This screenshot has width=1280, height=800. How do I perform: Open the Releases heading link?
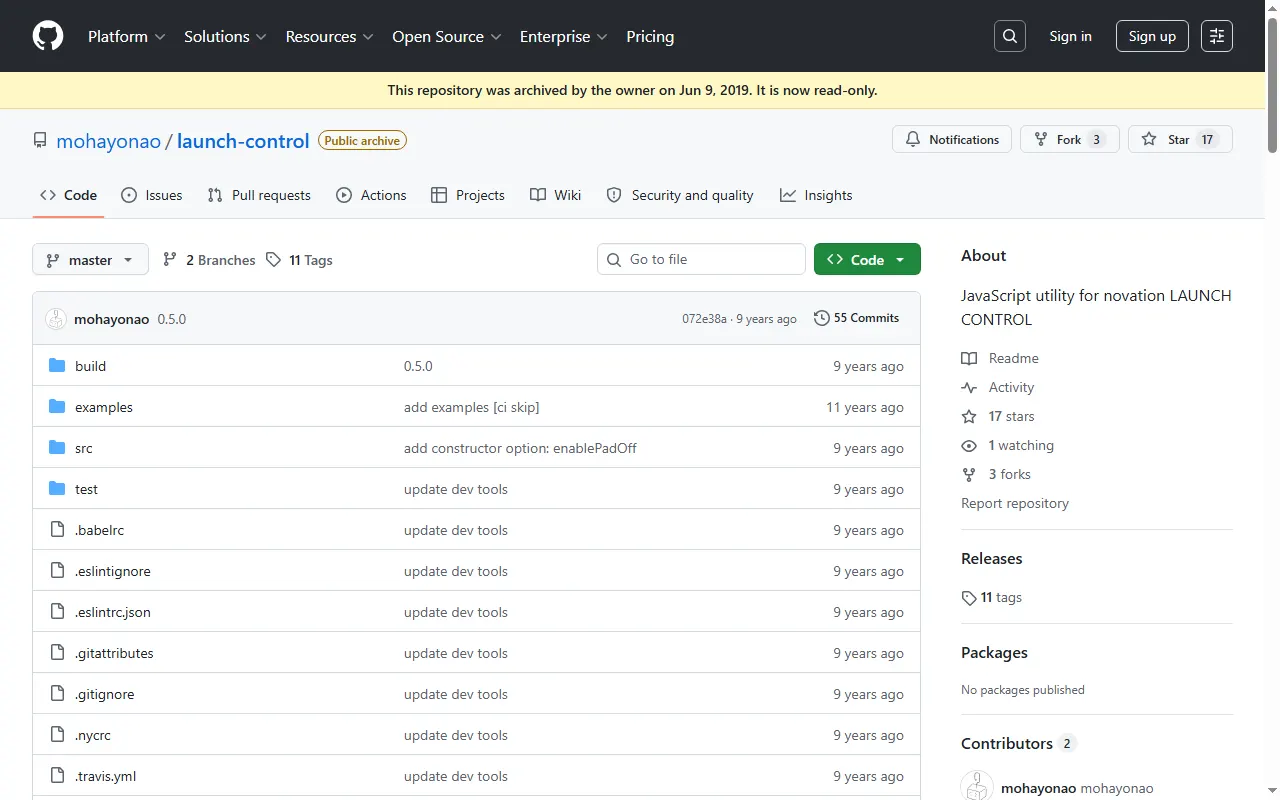pyautogui.click(x=992, y=559)
